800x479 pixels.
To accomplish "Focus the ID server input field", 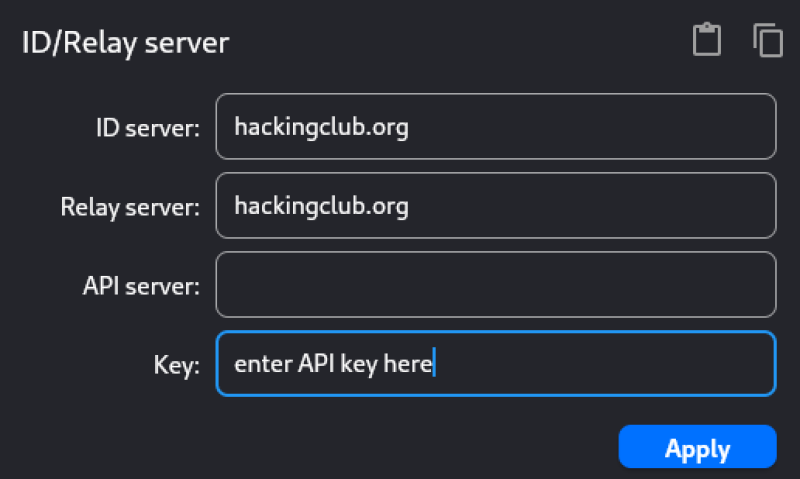I will [496, 127].
